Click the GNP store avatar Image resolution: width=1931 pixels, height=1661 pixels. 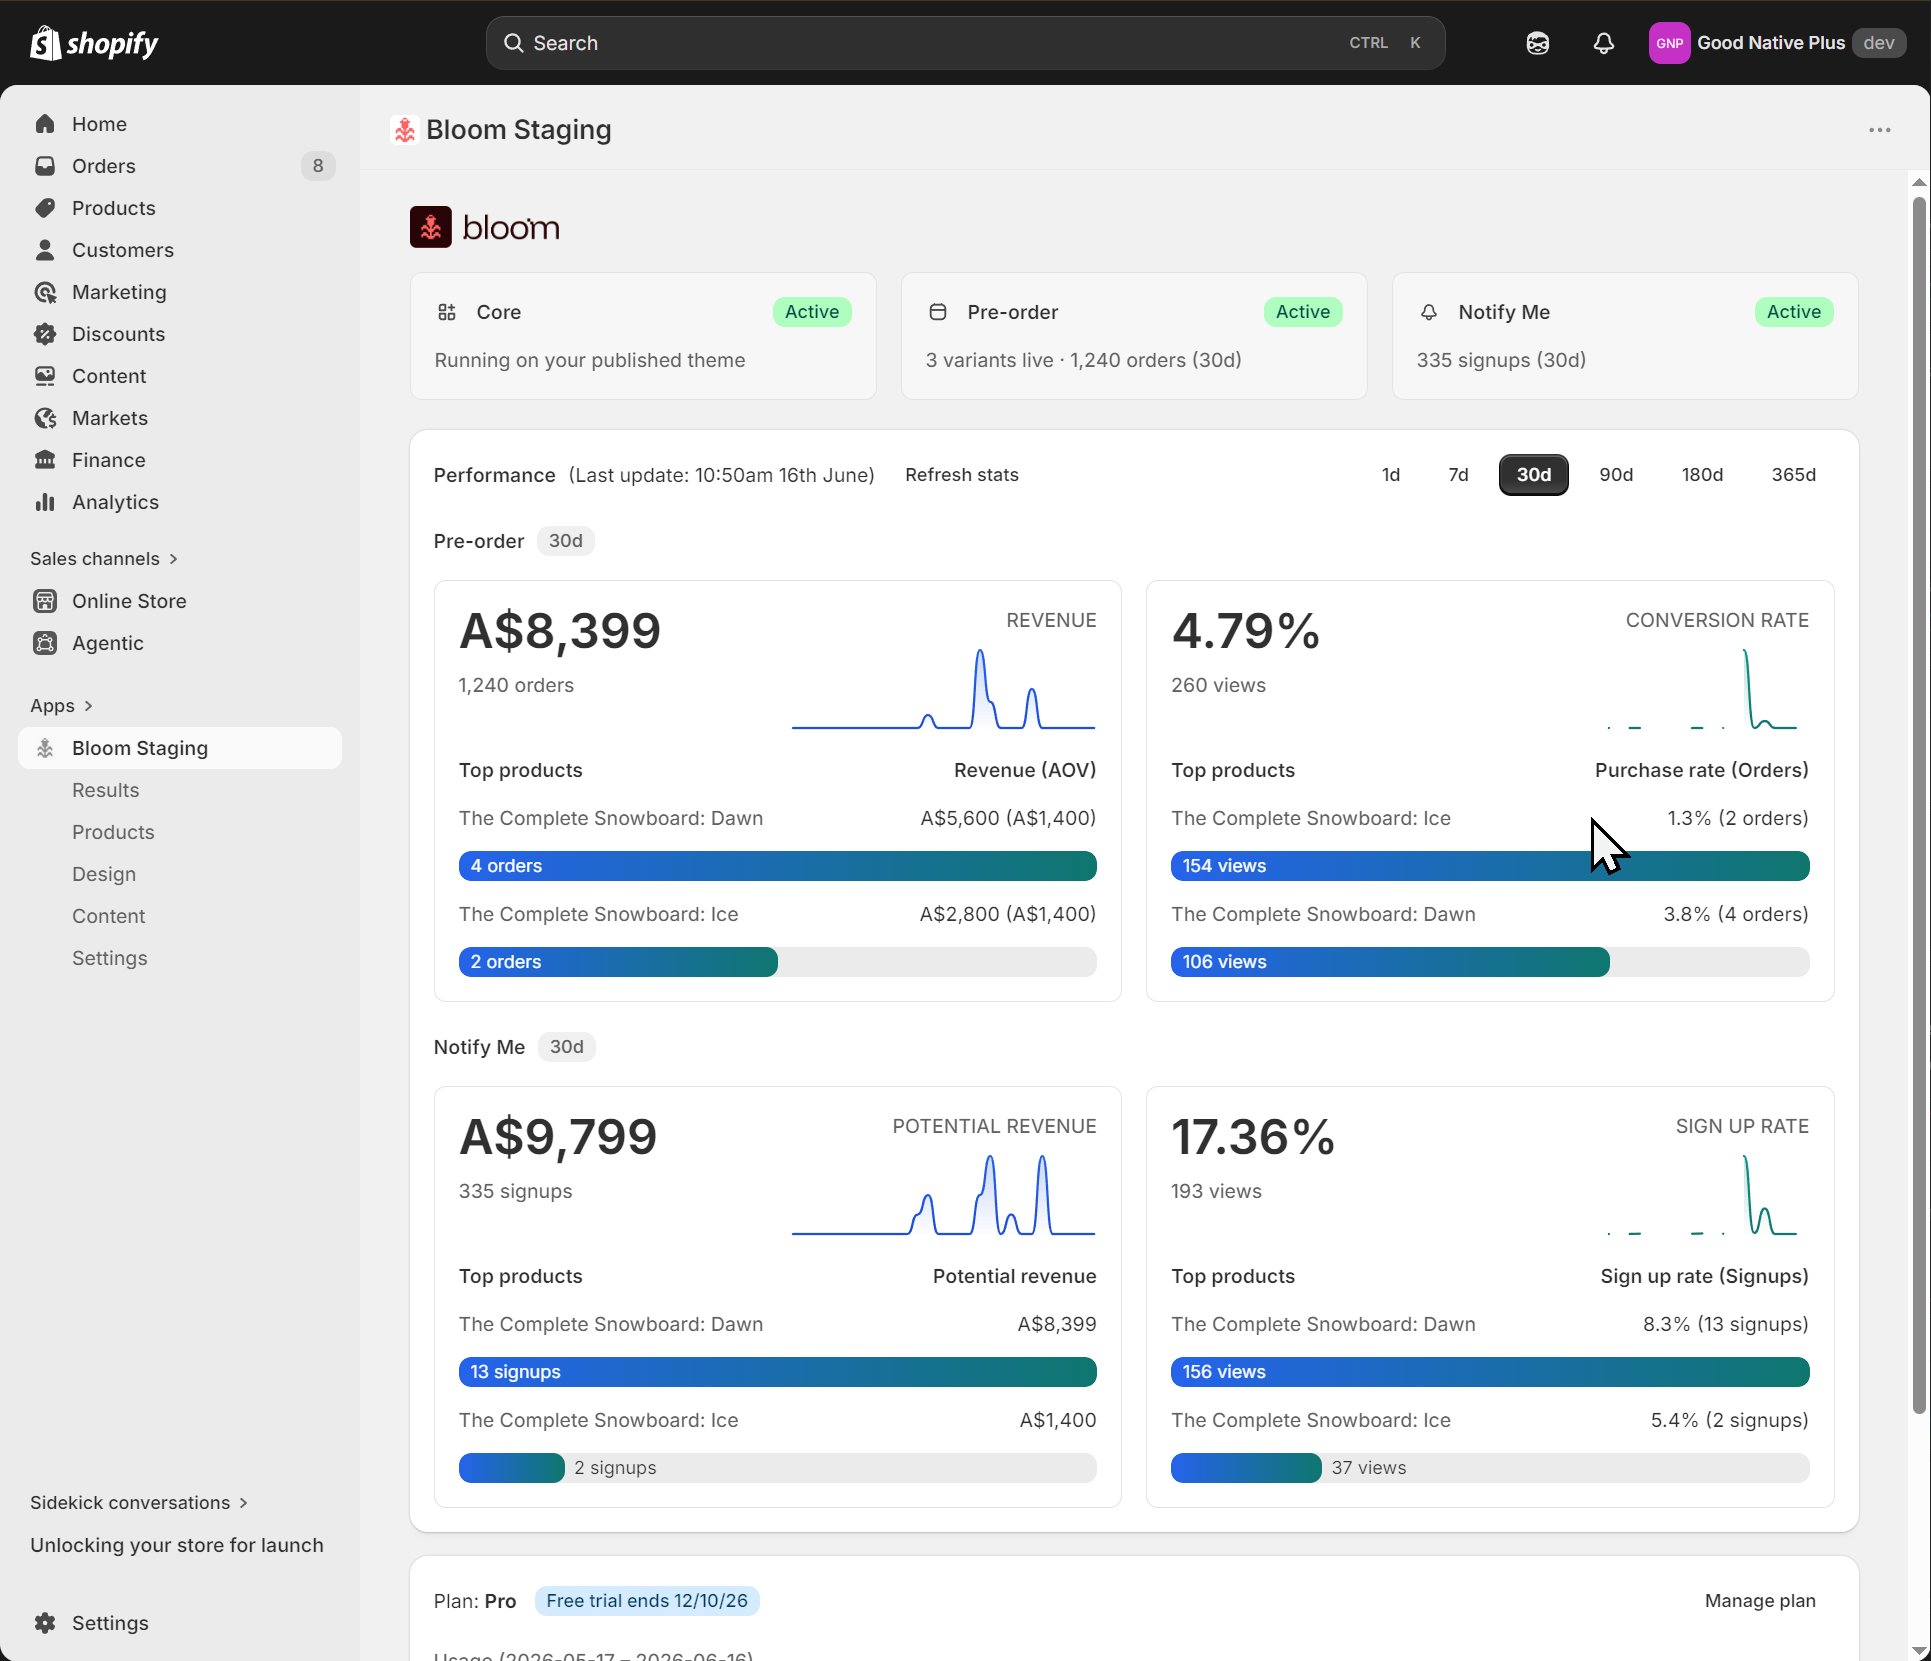pos(1669,43)
